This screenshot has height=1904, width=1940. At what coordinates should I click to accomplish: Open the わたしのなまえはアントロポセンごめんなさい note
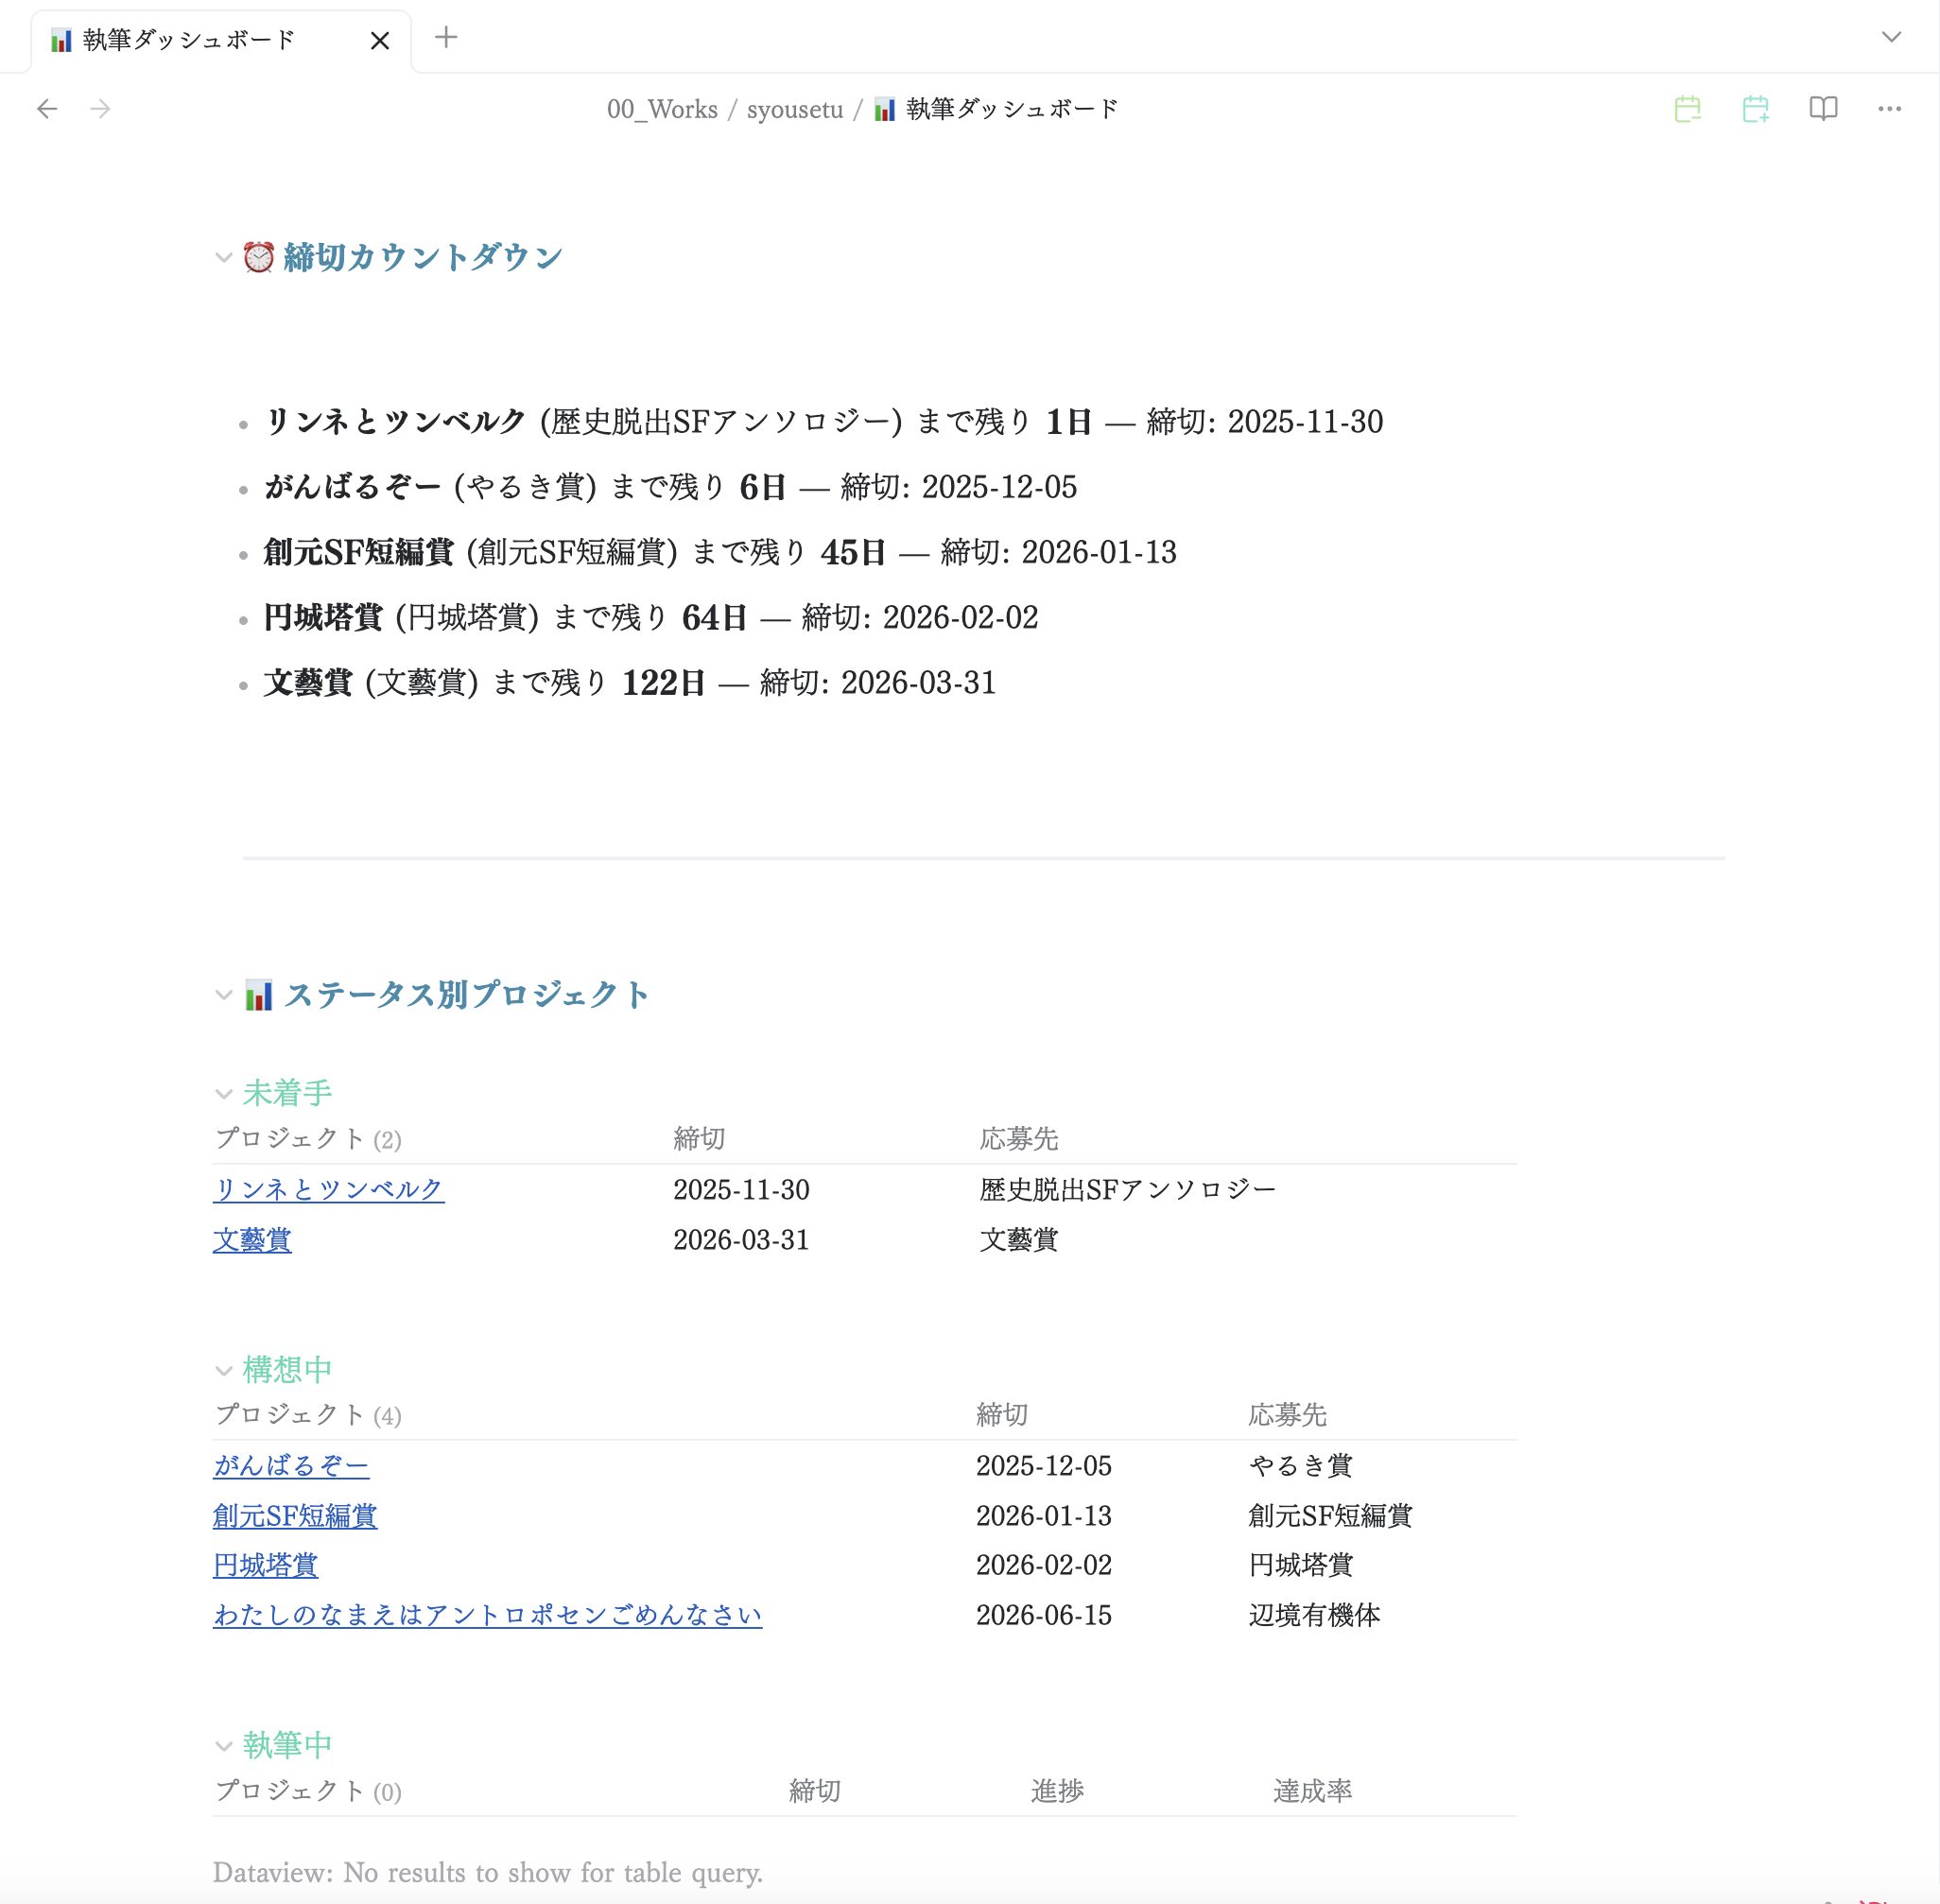pyautogui.click(x=486, y=1615)
